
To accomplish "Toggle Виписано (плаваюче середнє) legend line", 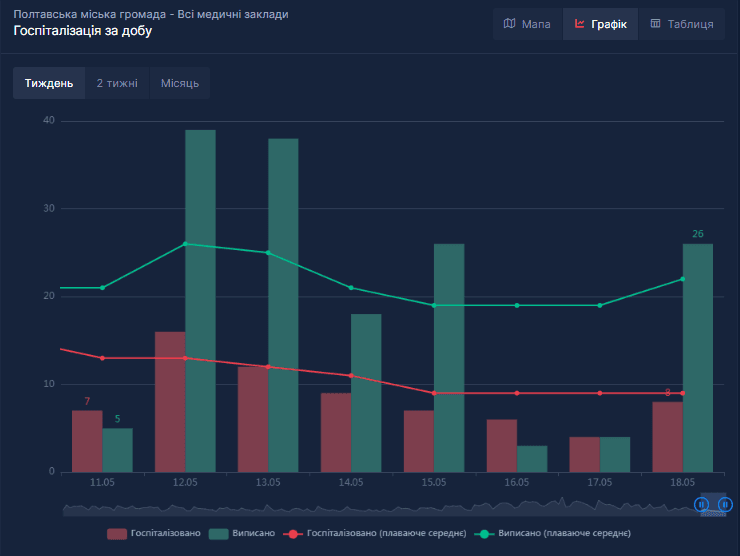I will coord(553,533).
